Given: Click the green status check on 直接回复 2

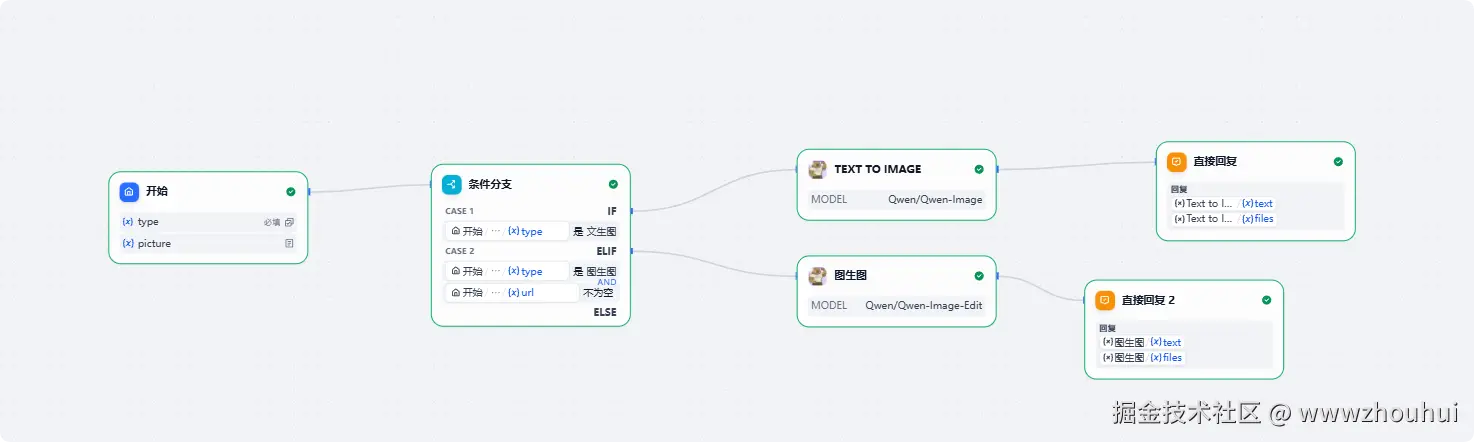Looking at the screenshot, I should (x=1266, y=300).
